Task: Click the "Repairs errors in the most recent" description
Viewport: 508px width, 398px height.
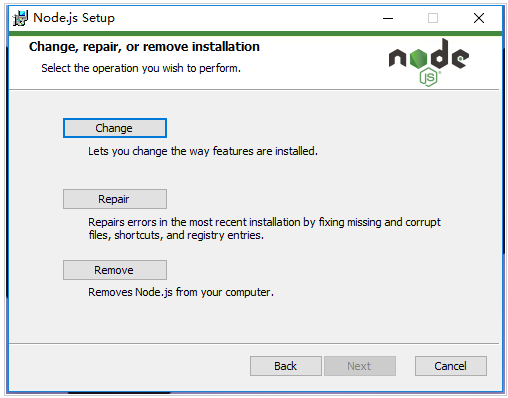Action: tap(264, 229)
